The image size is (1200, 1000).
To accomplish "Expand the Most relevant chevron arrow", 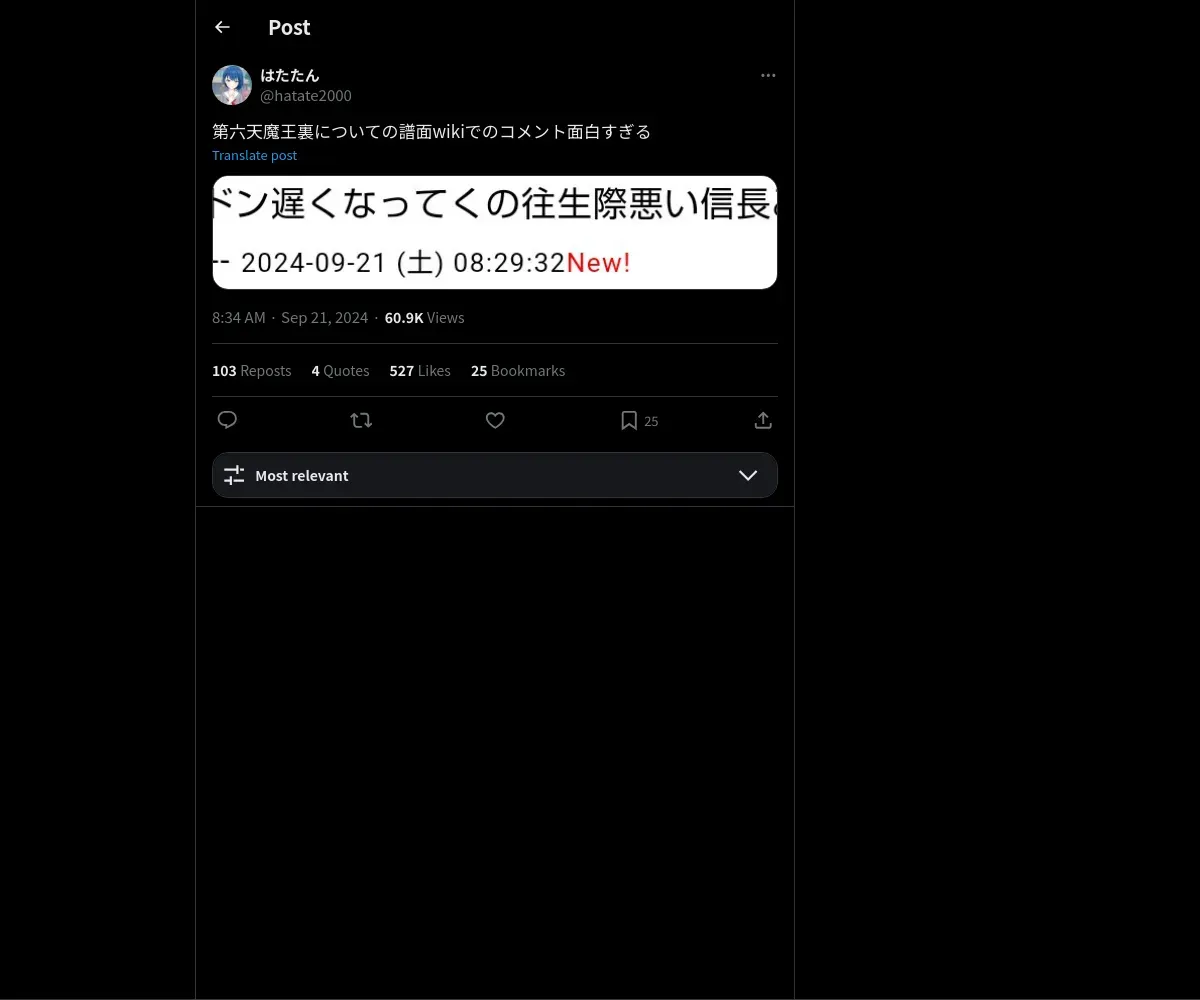I will pyautogui.click(x=748, y=475).
